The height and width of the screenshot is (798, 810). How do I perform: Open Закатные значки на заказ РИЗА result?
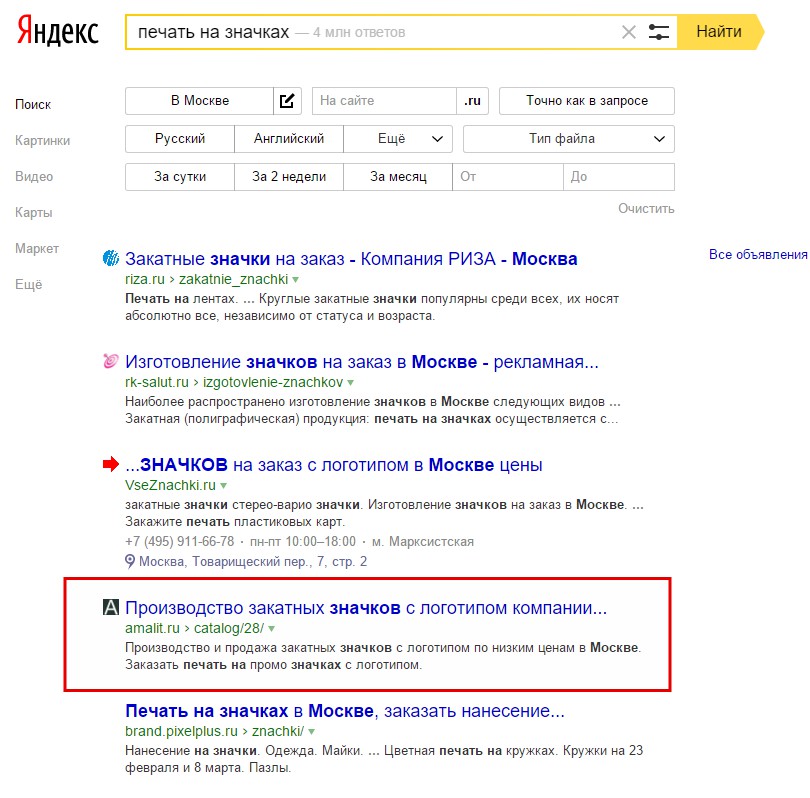pos(351,259)
